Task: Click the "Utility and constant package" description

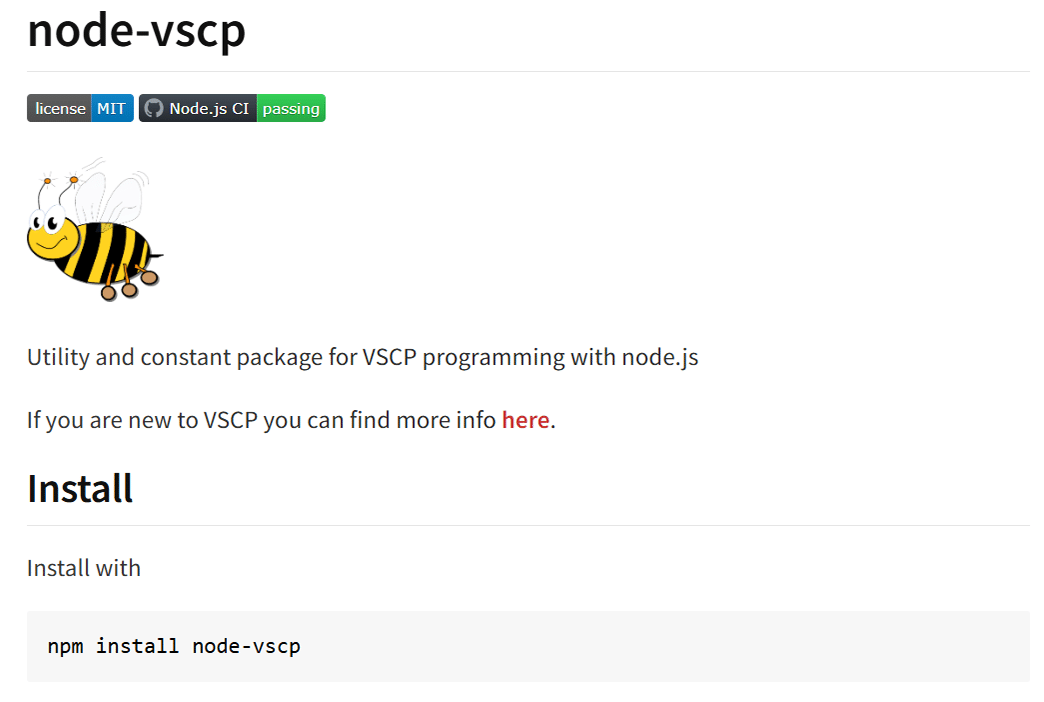Action: coord(362,357)
